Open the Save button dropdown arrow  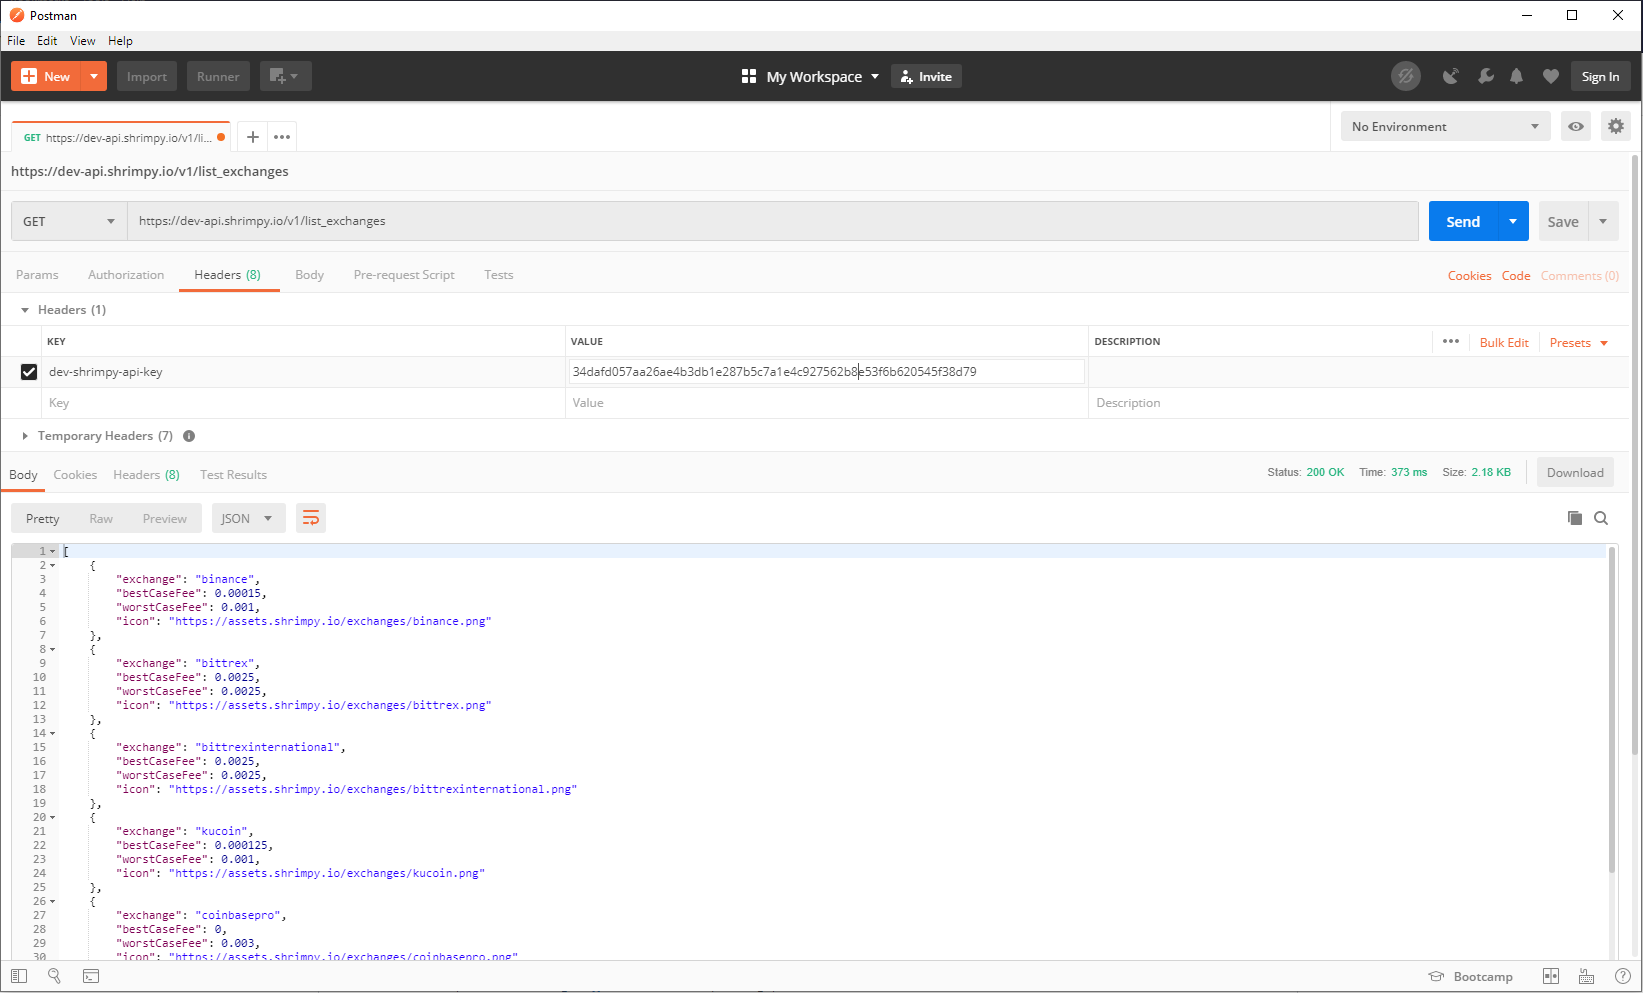[x=1603, y=221]
